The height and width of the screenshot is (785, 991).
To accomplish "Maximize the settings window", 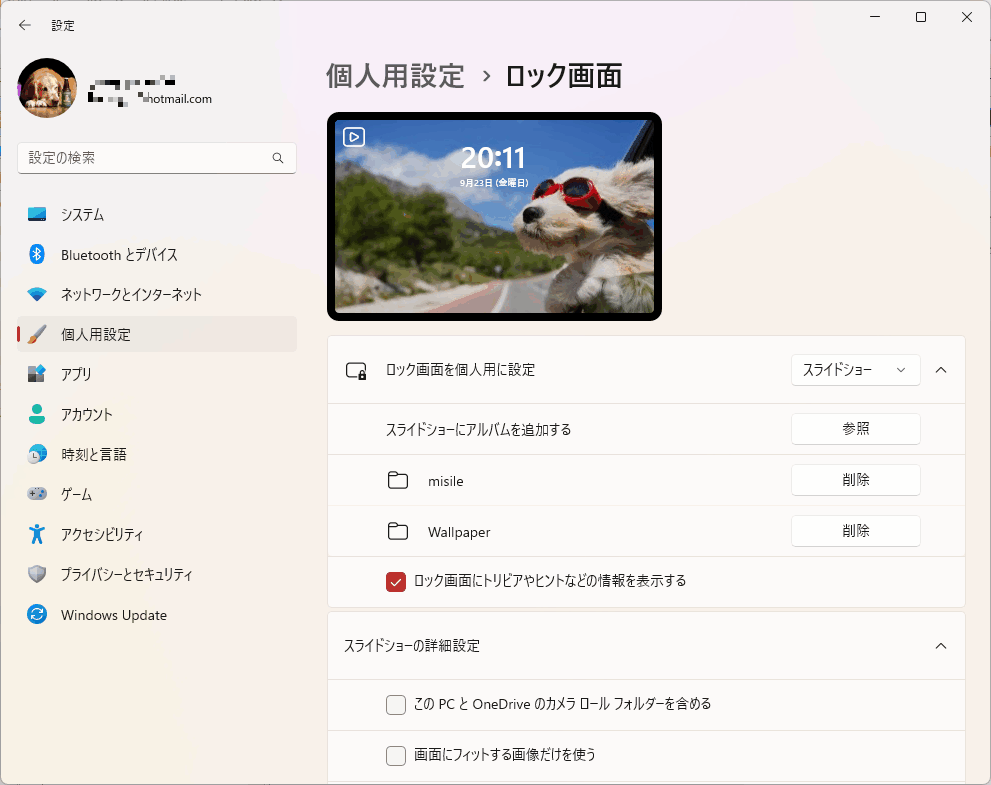I will (921, 17).
